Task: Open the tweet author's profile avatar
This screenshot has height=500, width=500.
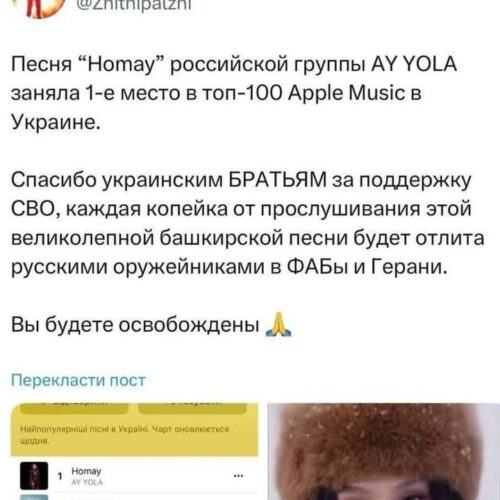Action: (42, 7)
